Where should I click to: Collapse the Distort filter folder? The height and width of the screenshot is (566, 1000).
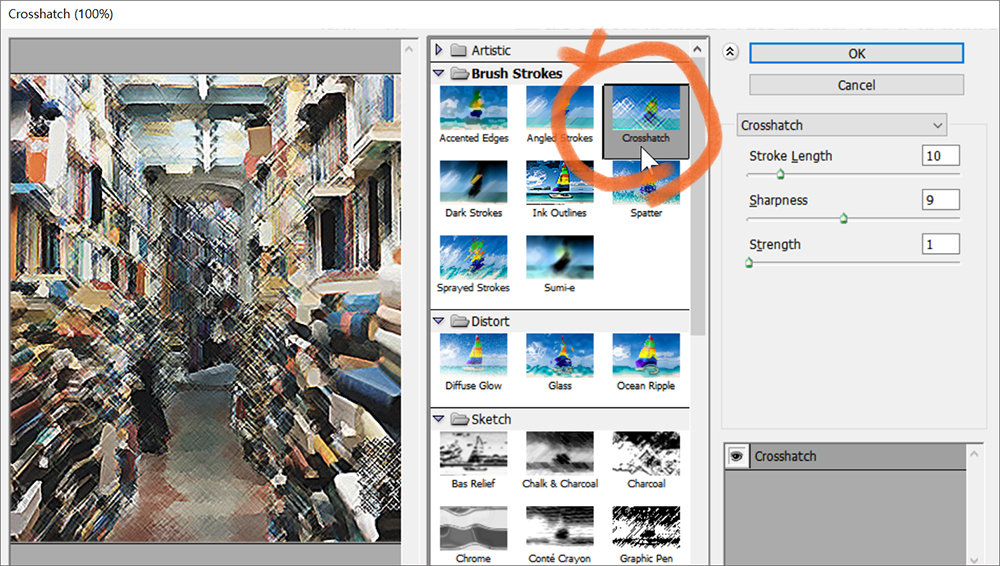439,321
